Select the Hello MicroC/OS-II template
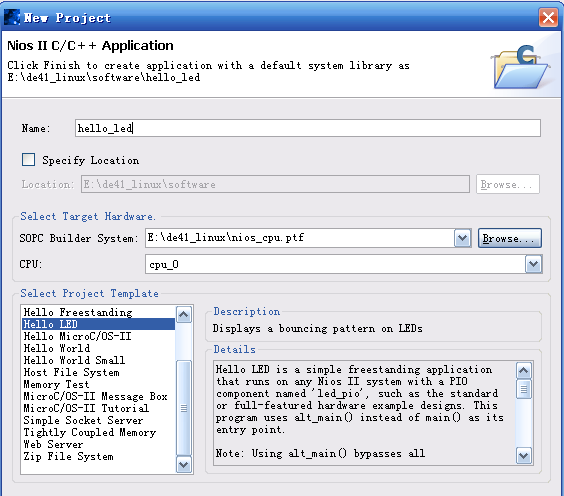The width and height of the screenshot is (564, 496). pyautogui.click(x=98, y=336)
